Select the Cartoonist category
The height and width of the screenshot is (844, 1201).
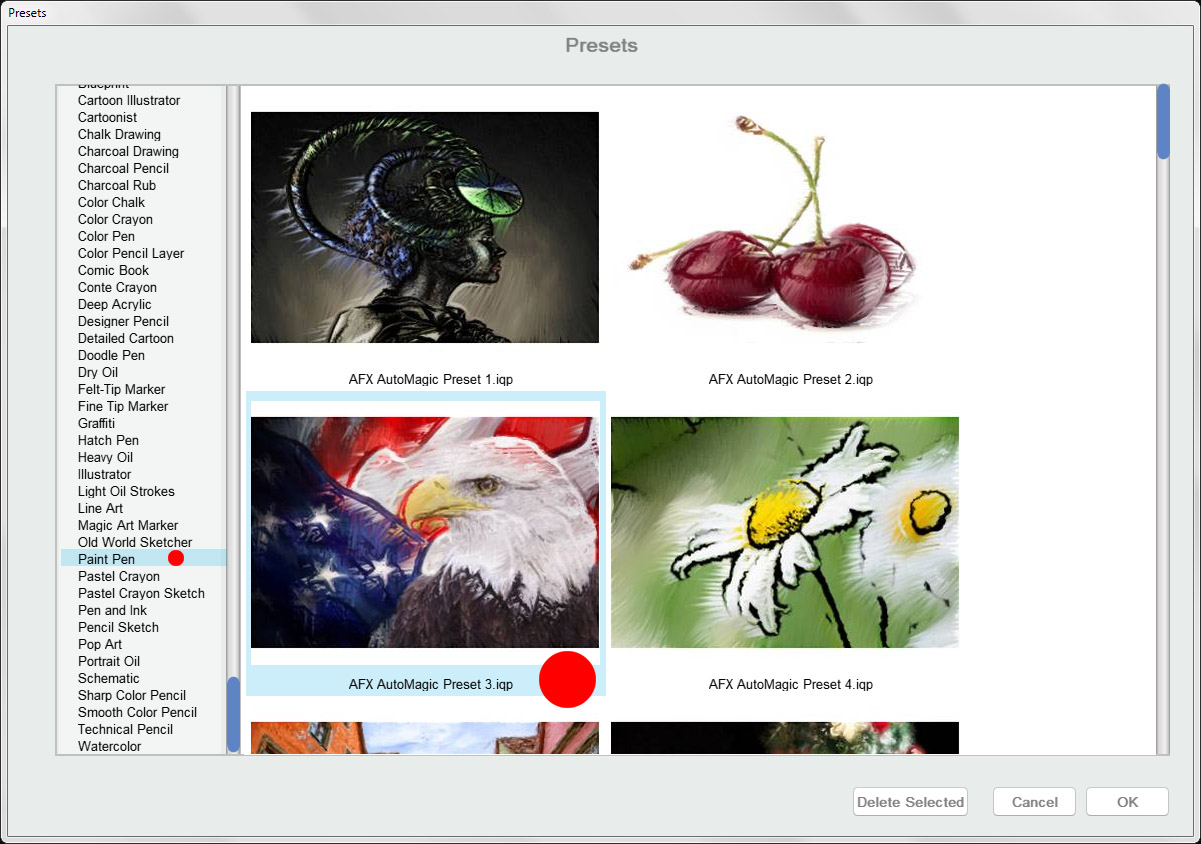click(108, 117)
